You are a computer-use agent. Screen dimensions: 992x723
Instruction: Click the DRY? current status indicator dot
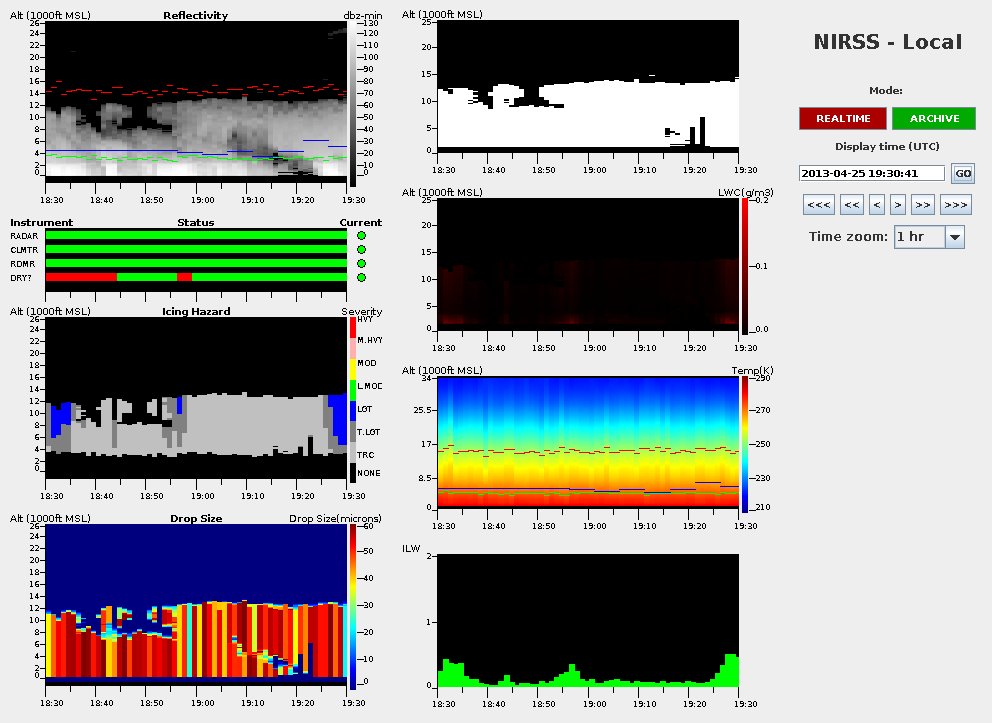coord(361,277)
